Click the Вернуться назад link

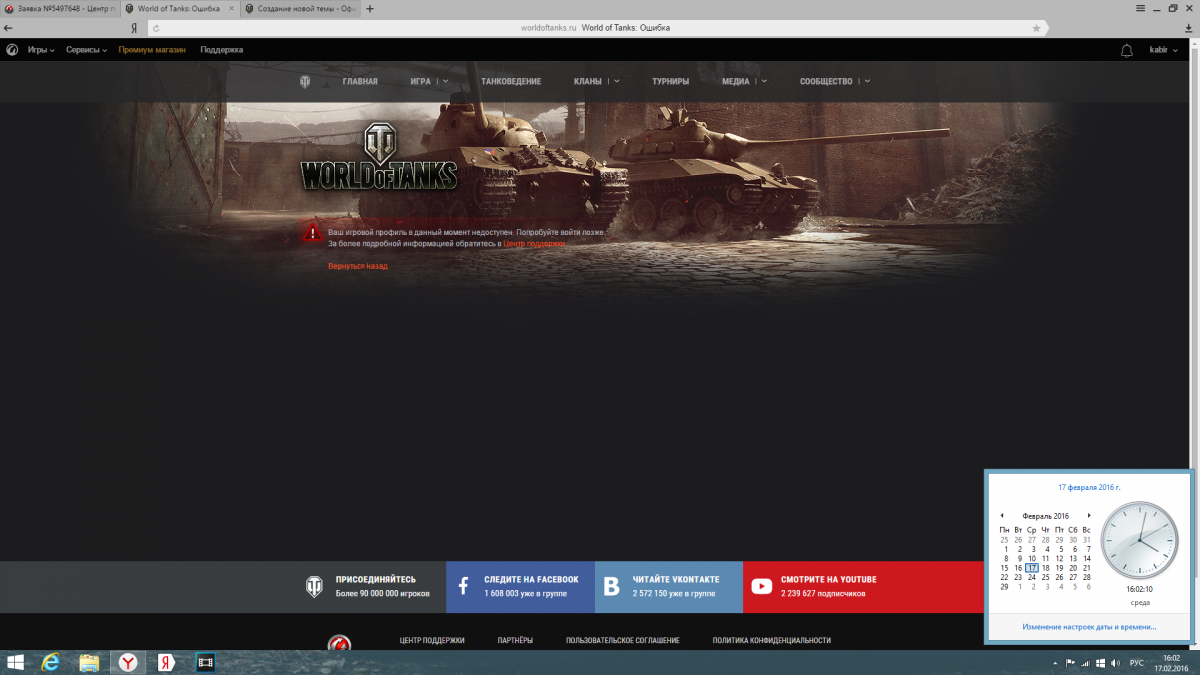click(x=358, y=266)
